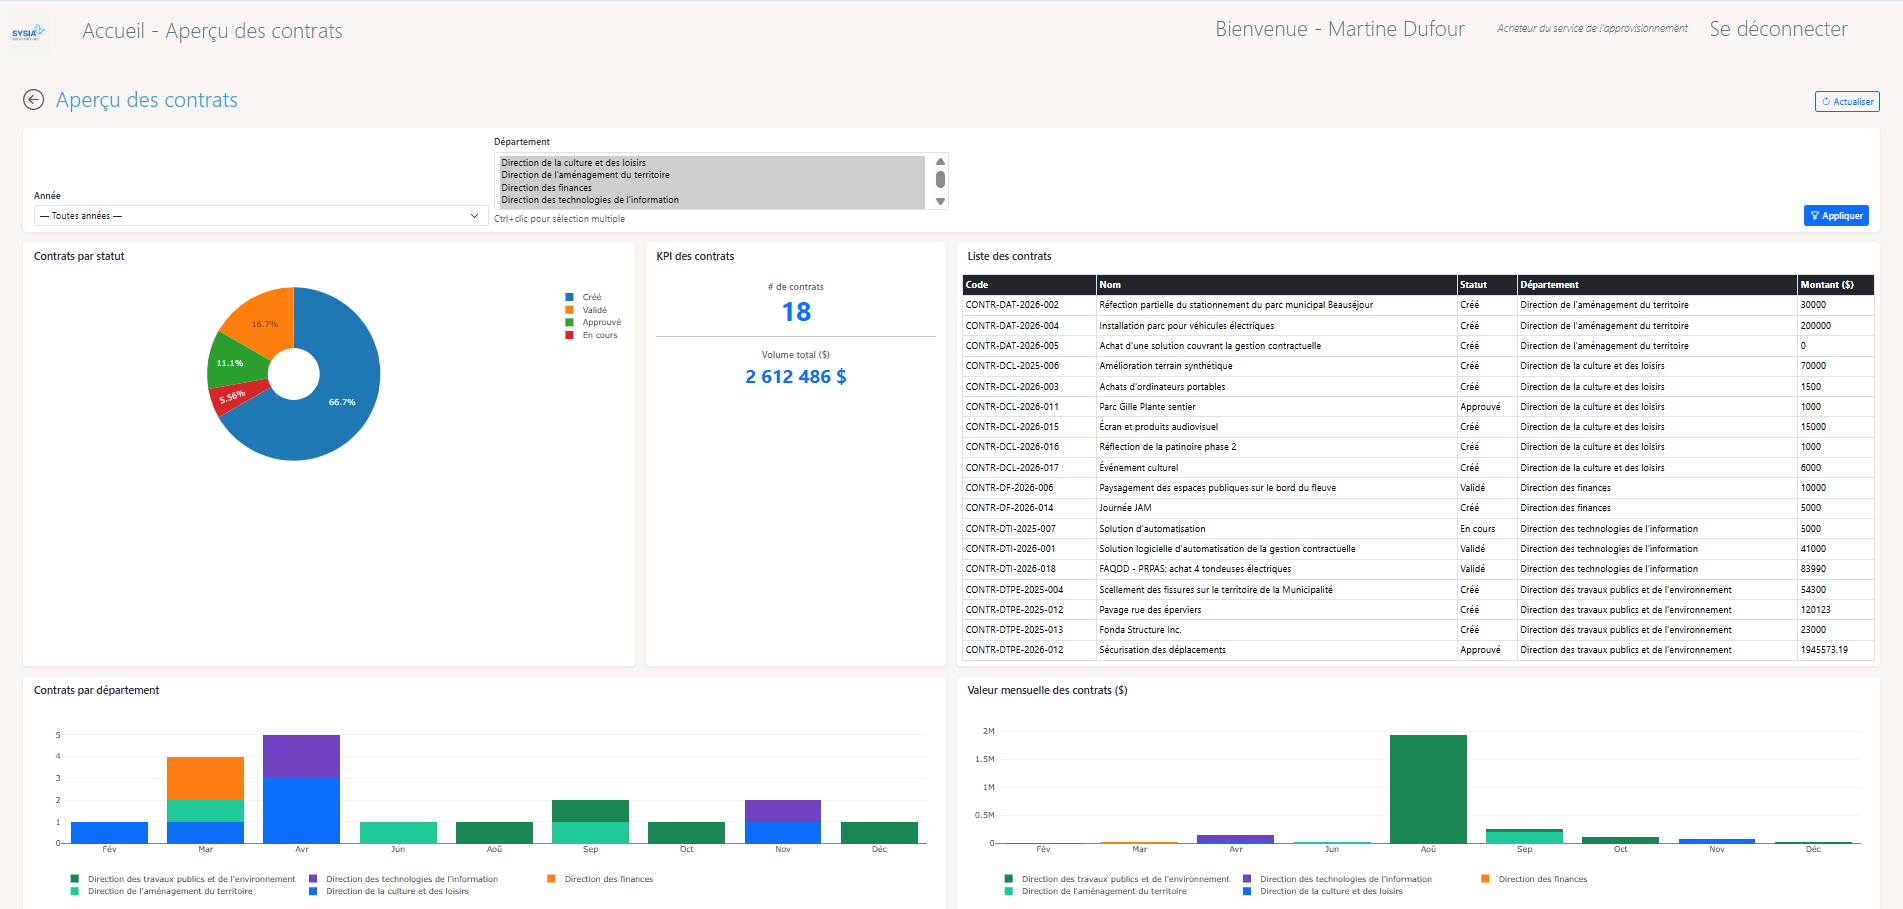The height and width of the screenshot is (909, 1903).
Task: Click the blue Créé legend square
Action: coord(569,297)
